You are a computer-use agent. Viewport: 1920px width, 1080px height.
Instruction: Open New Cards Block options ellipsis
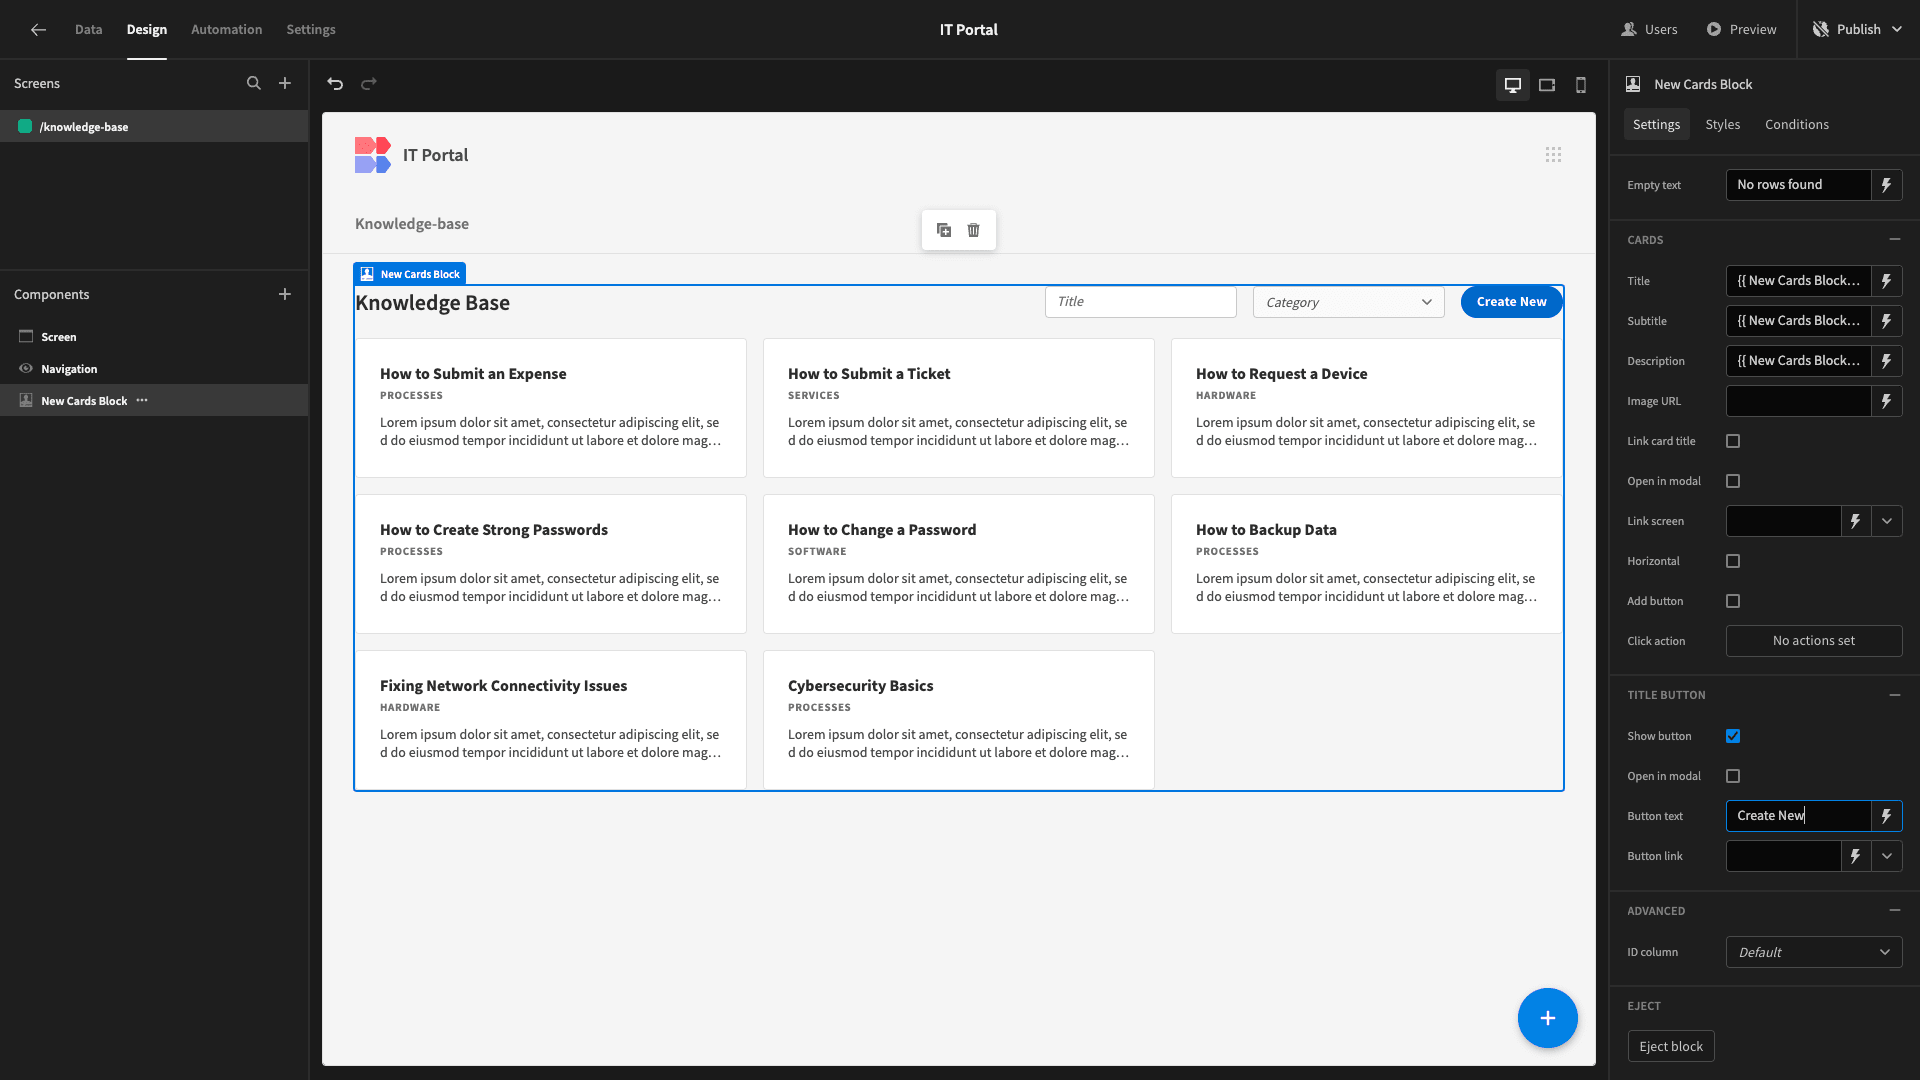tap(142, 400)
